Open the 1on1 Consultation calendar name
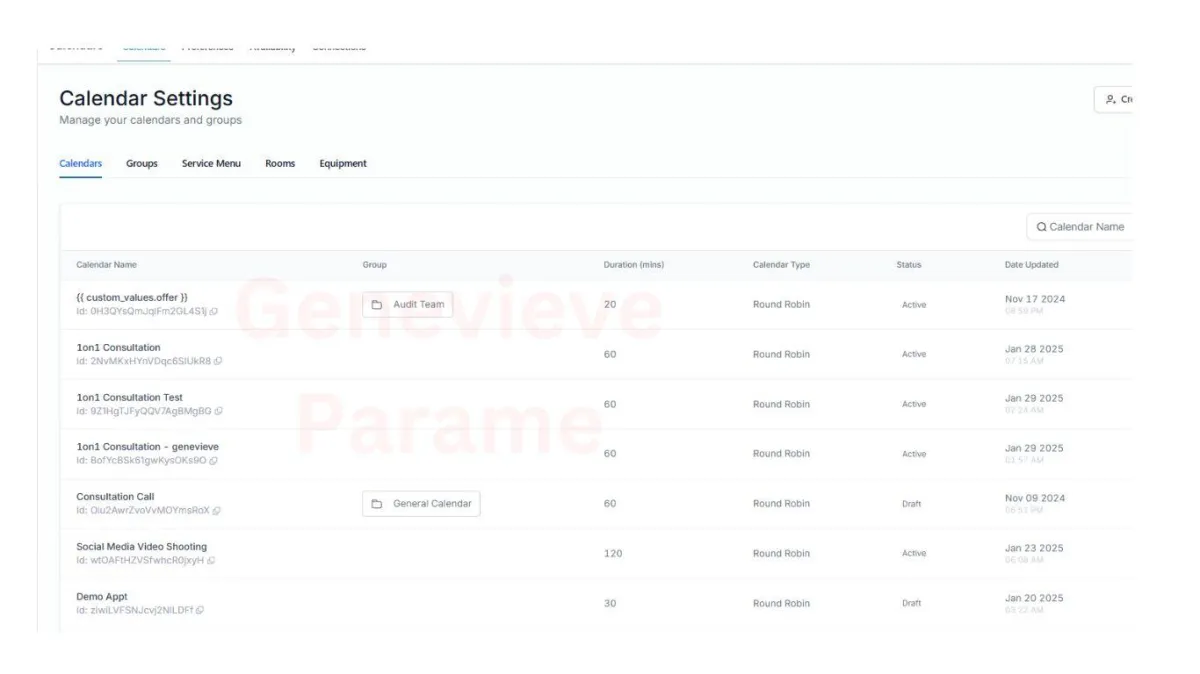 point(118,348)
